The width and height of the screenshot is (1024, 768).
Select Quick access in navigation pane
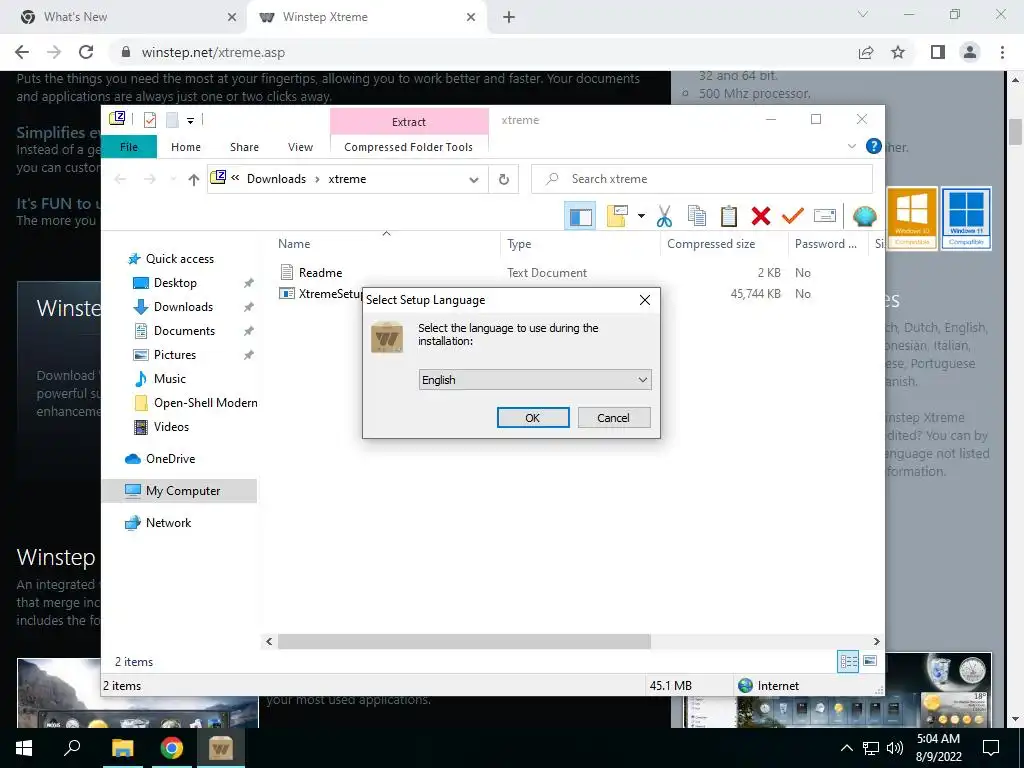pos(180,259)
